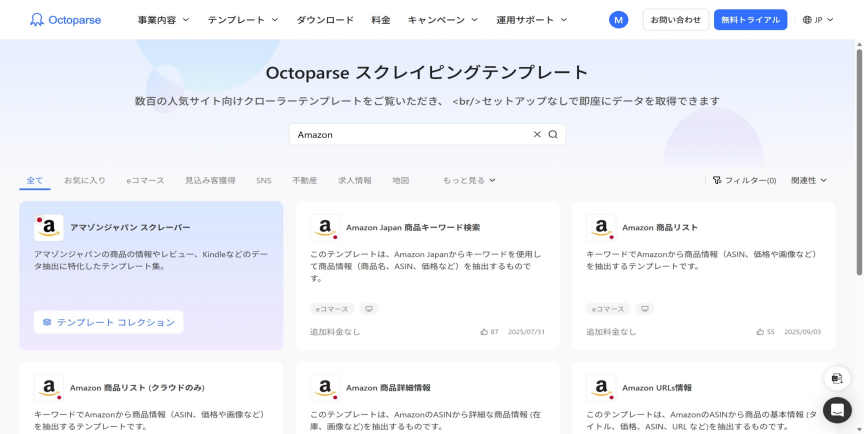Image resolution: width=864 pixels, height=434 pixels.
Task: Expand the 関連性 sort dropdown
Action: [x=809, y=181]
